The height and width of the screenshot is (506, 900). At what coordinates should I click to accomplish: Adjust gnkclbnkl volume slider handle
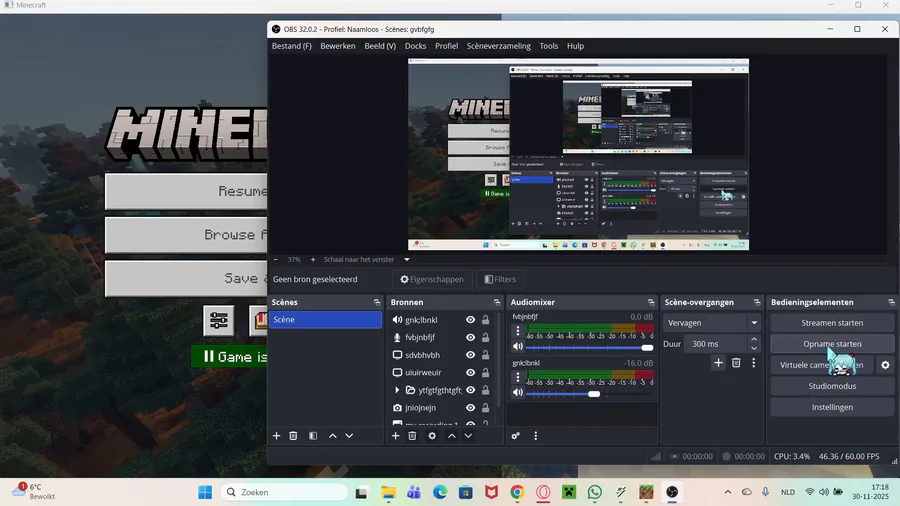[594, 394]
